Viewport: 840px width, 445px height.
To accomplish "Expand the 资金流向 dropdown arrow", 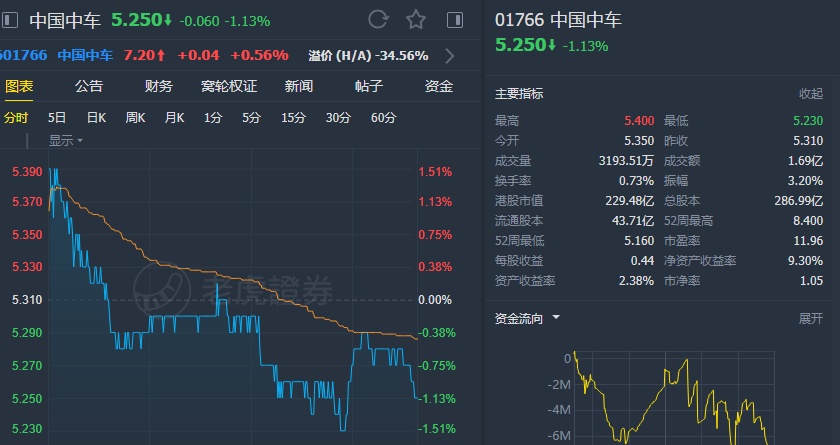I will tap(556, 318).
